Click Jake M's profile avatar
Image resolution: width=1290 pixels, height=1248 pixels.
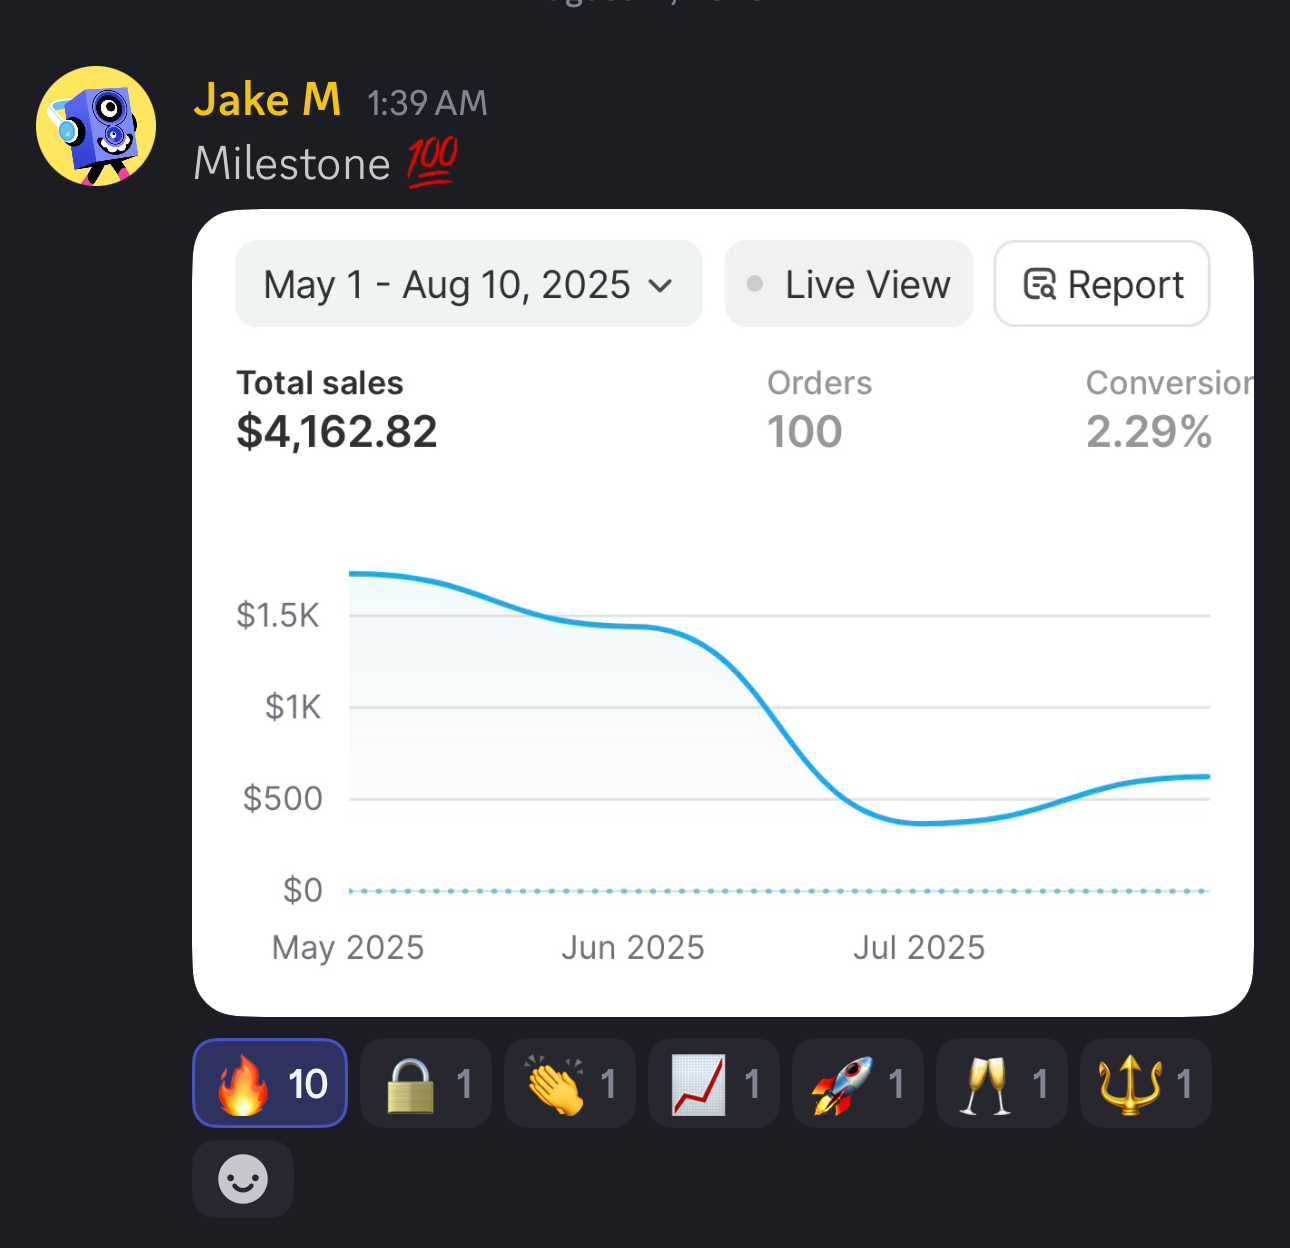click(x=96, y=126)
